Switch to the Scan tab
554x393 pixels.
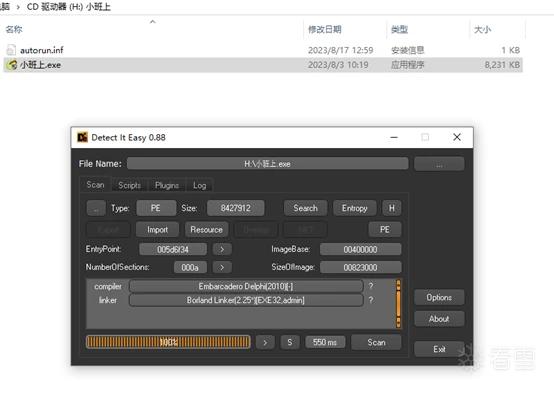pyautogui.click(x=95, y=185)
